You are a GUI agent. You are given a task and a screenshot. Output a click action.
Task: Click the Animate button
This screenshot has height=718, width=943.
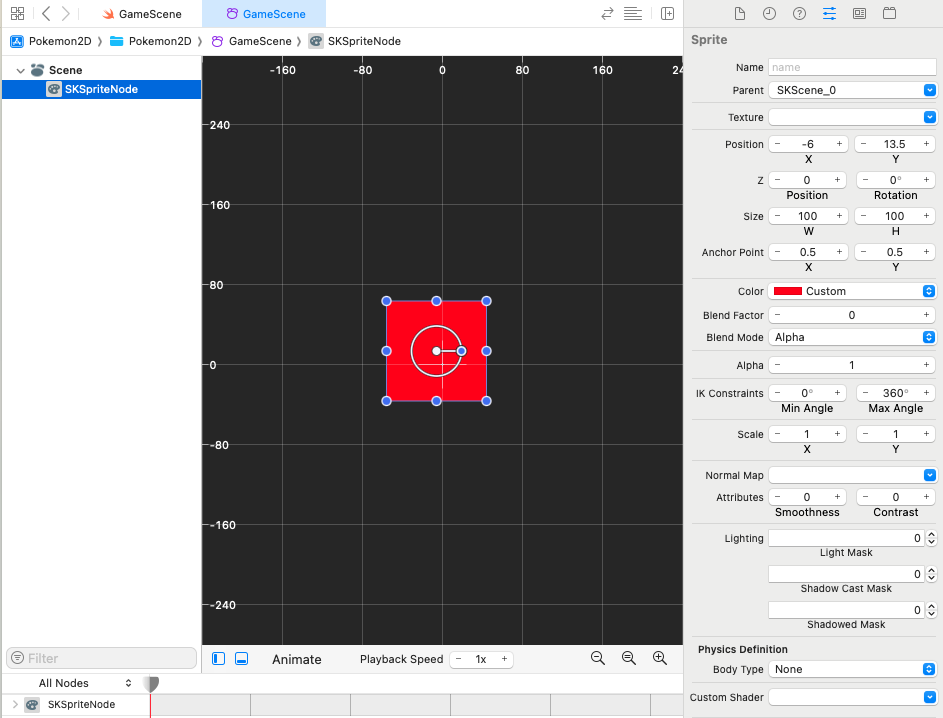pos(297,659)
